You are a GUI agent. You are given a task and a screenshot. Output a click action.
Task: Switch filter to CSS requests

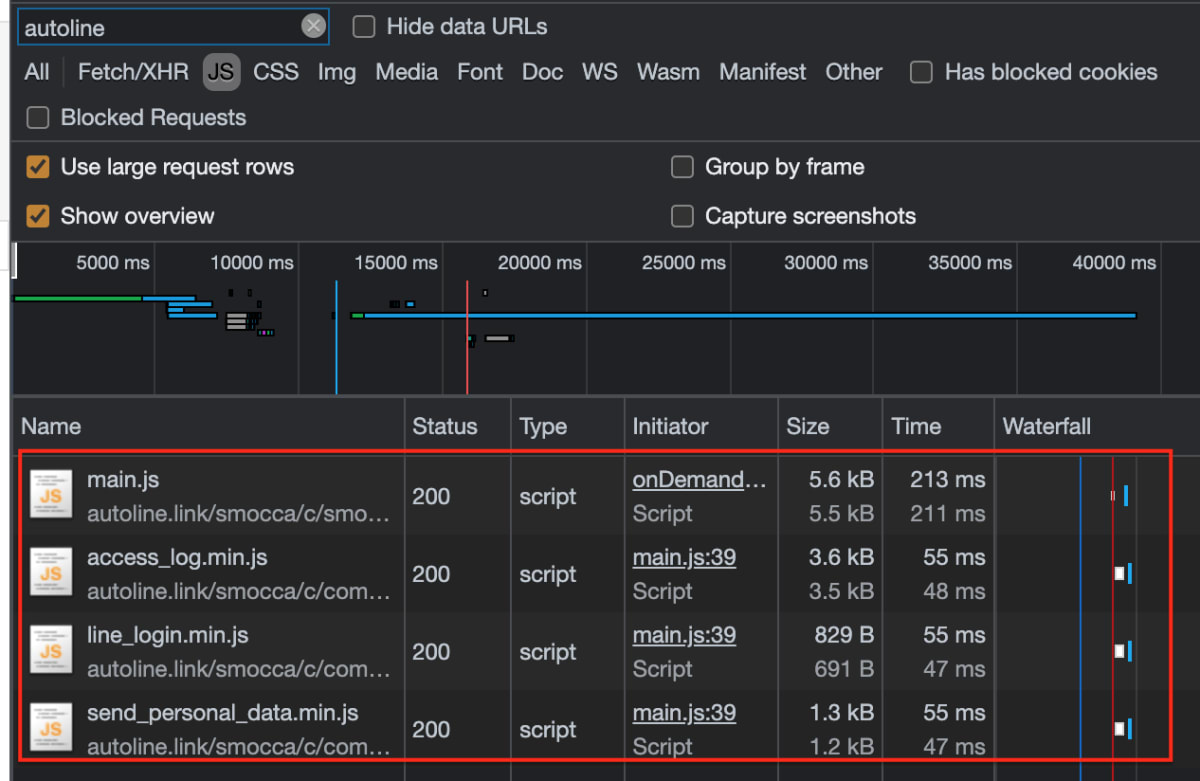coord(275,72)
